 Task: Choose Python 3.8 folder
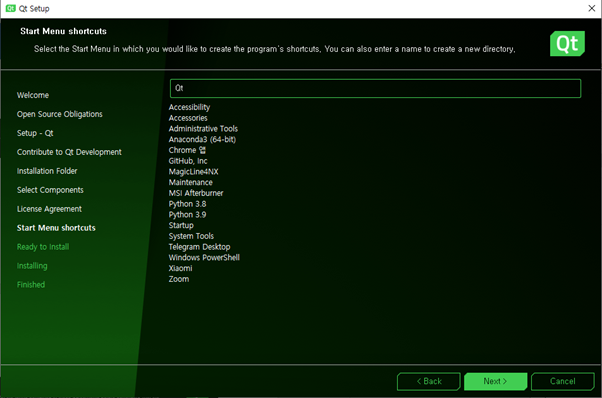[187, 204]
